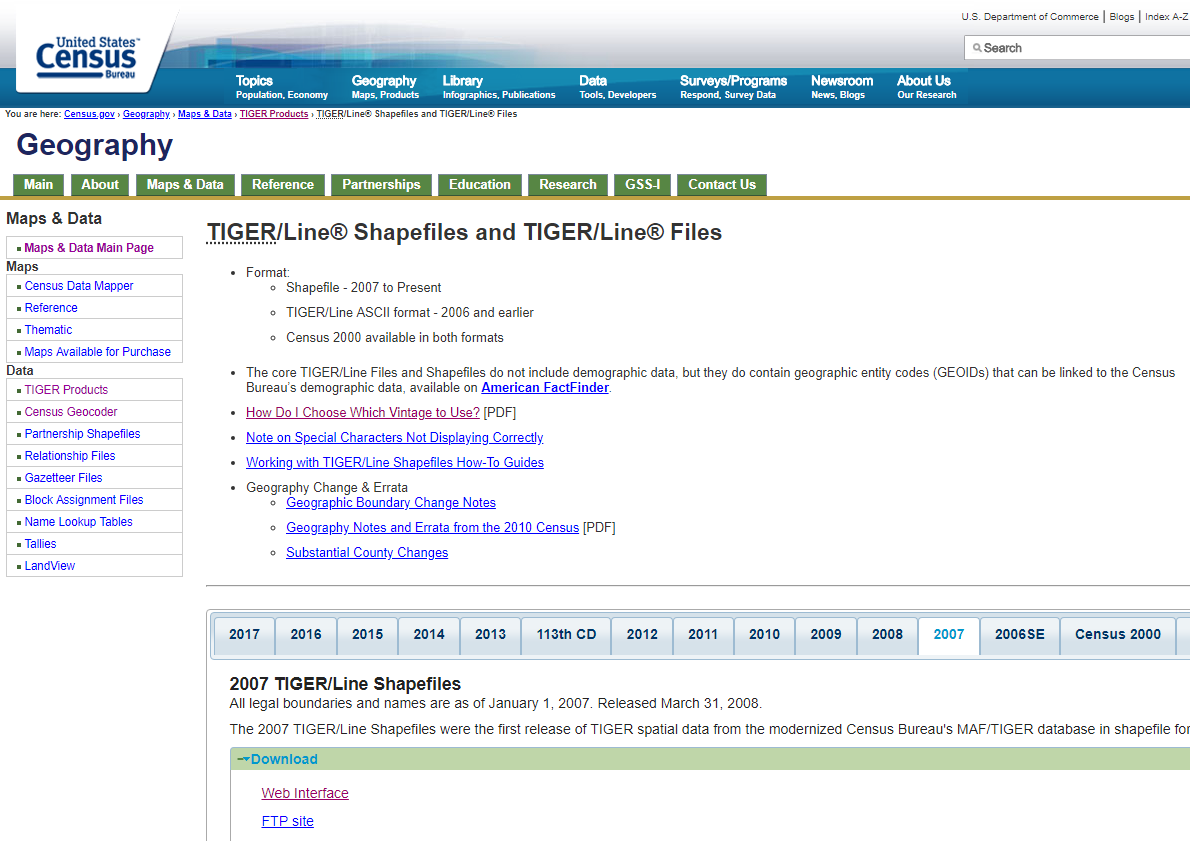Open Census Geocoder sidebar link
The width and height of the screenshot is (1190, 841).
tap(71, 411)
